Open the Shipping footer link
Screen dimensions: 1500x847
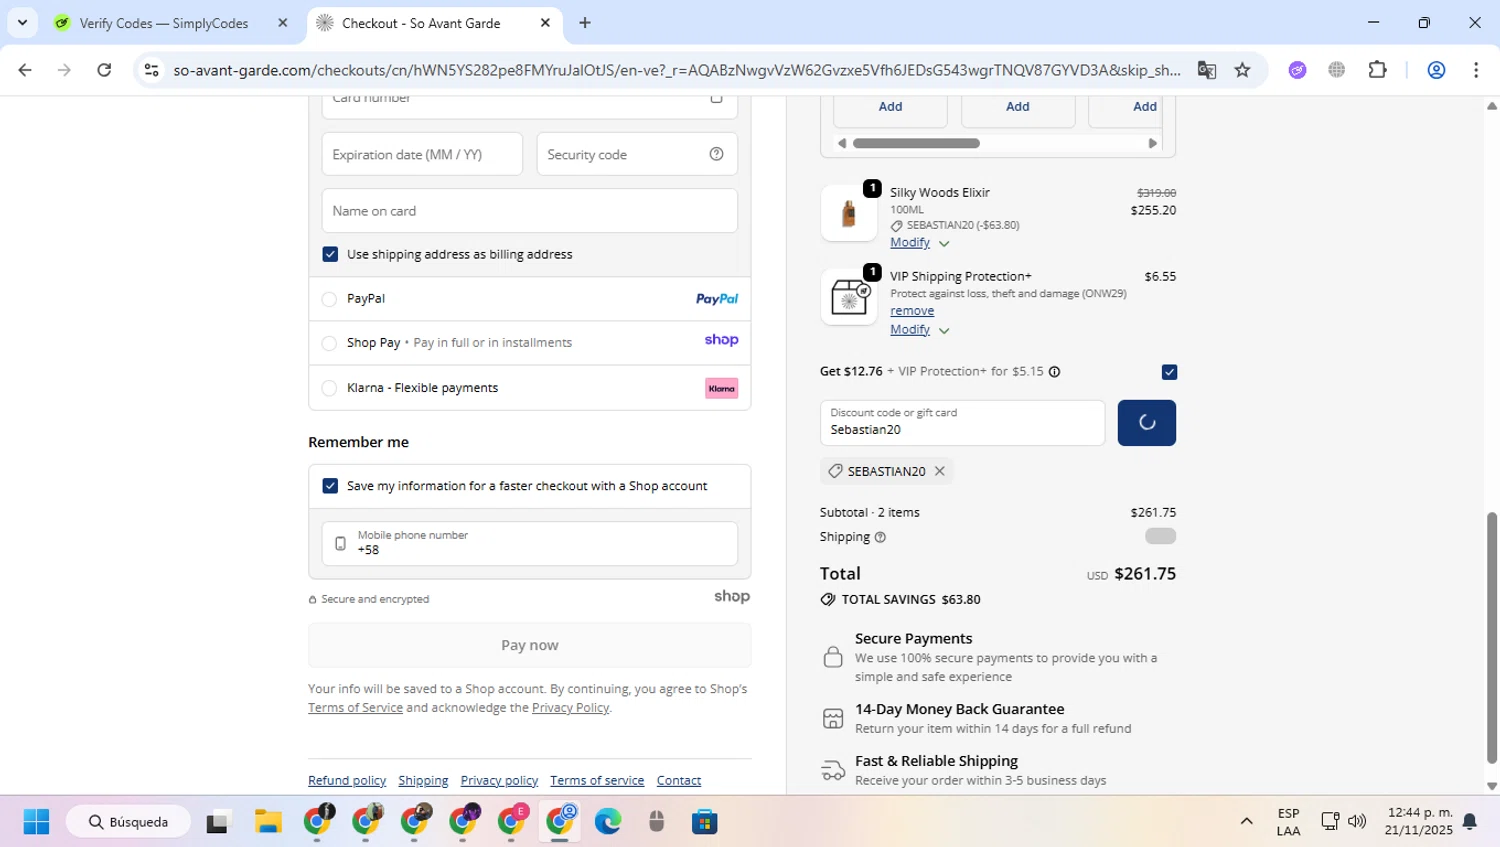pyautogui.click(x=423, y=780)
